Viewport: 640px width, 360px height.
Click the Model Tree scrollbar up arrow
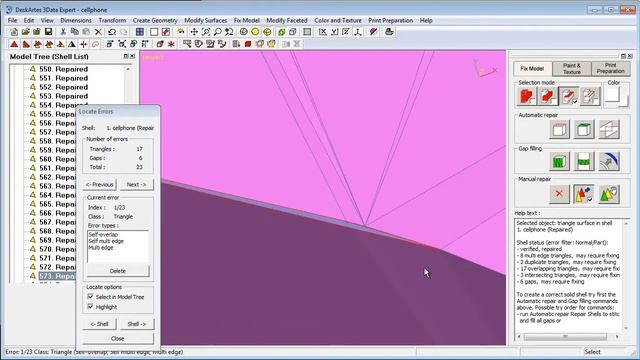128,69
